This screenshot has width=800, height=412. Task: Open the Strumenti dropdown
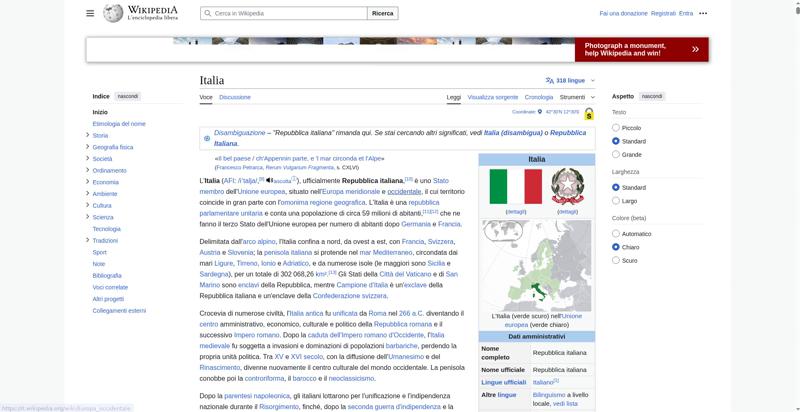(x=577, y=97)
